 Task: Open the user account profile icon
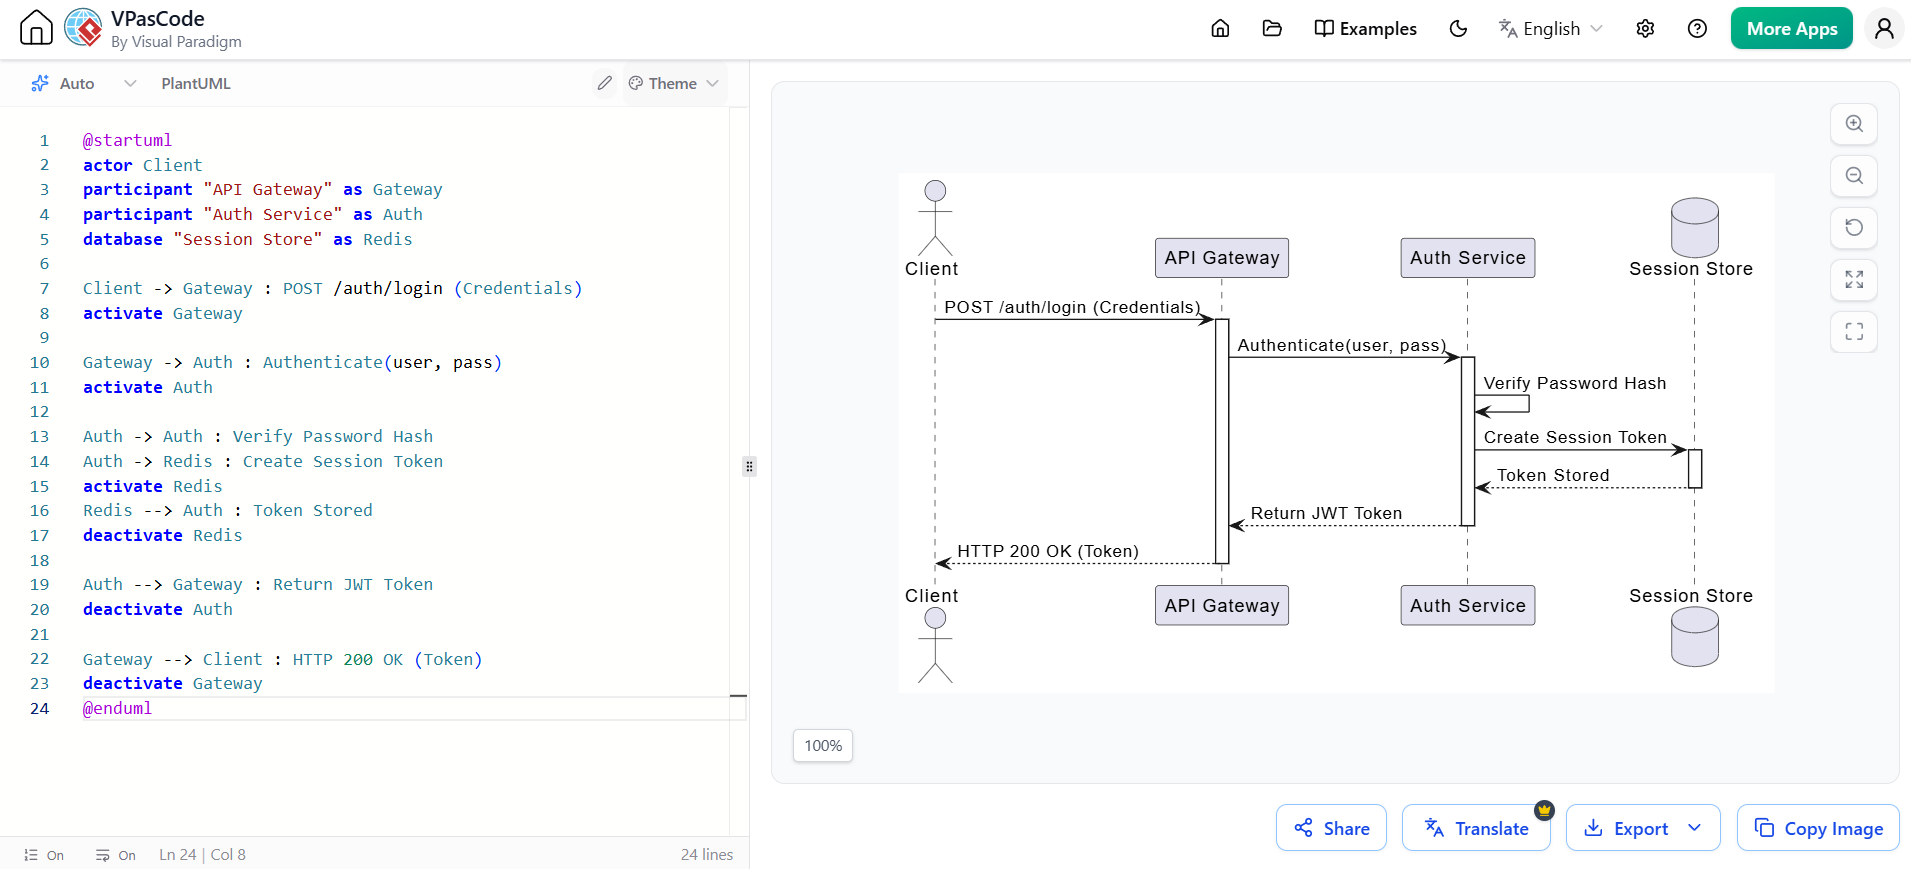tap(1884, 28)
